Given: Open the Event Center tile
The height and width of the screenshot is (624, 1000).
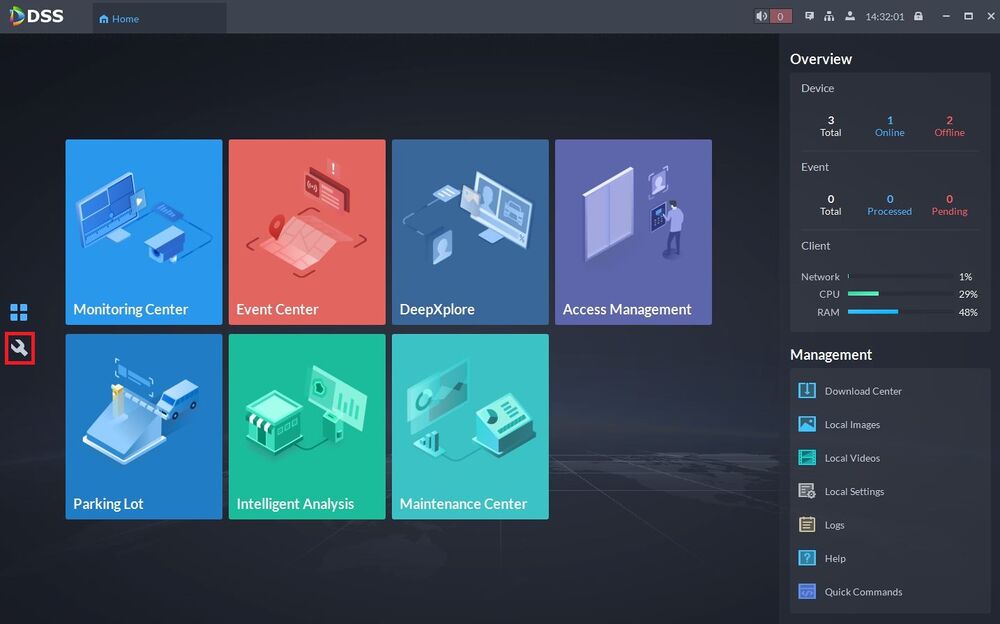Looking at the screenshot, I should pyautogui.click(x=307, y=232).
